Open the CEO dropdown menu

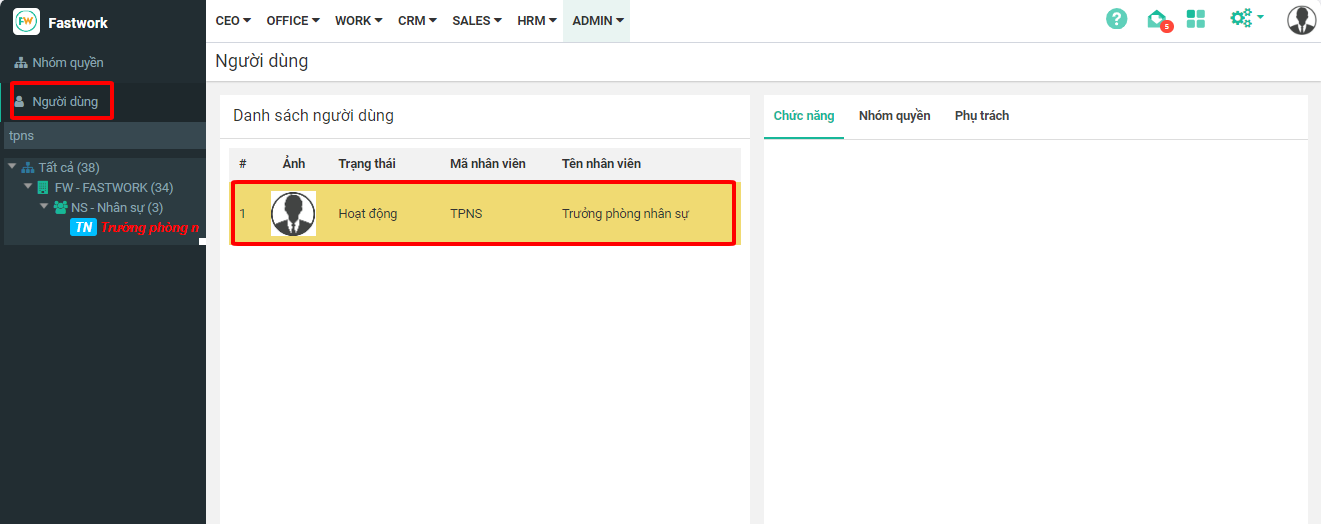click(233, 21)
